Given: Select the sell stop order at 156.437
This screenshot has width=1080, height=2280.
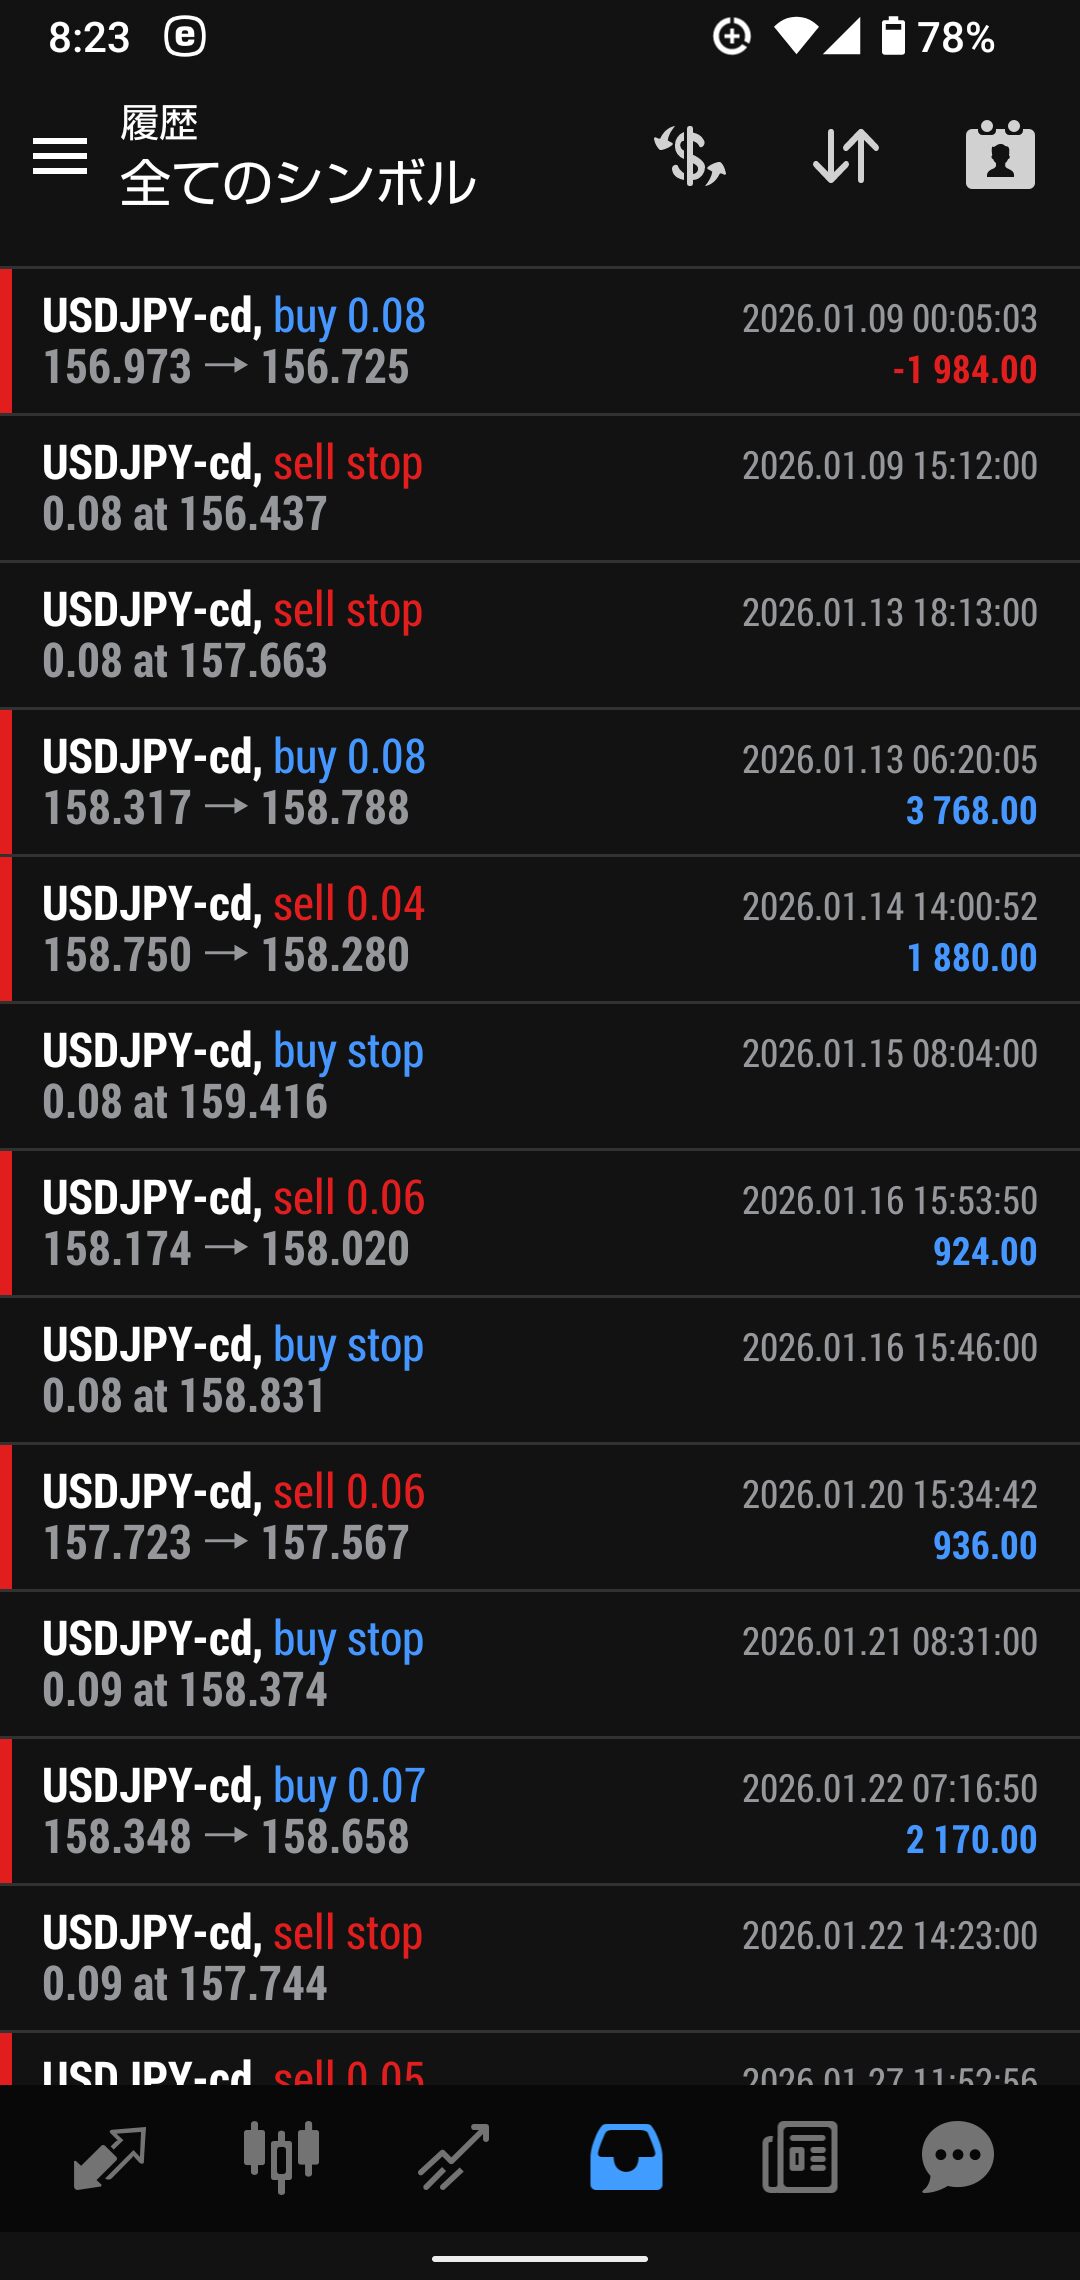Looking at the screenshot, I should pos(540,488).
